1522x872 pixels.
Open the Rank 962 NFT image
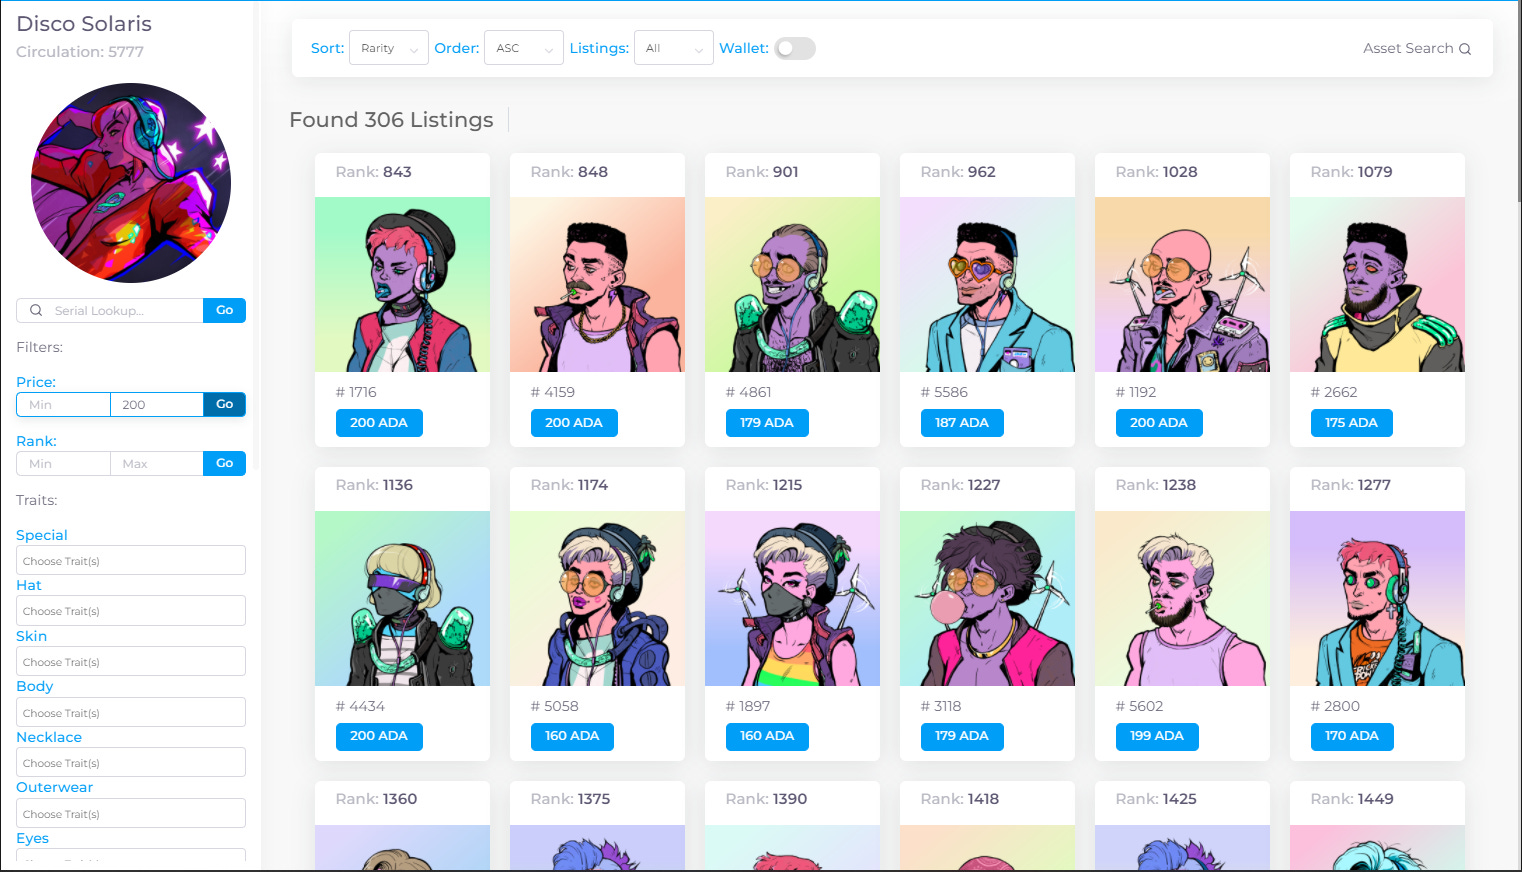(987, 284)
